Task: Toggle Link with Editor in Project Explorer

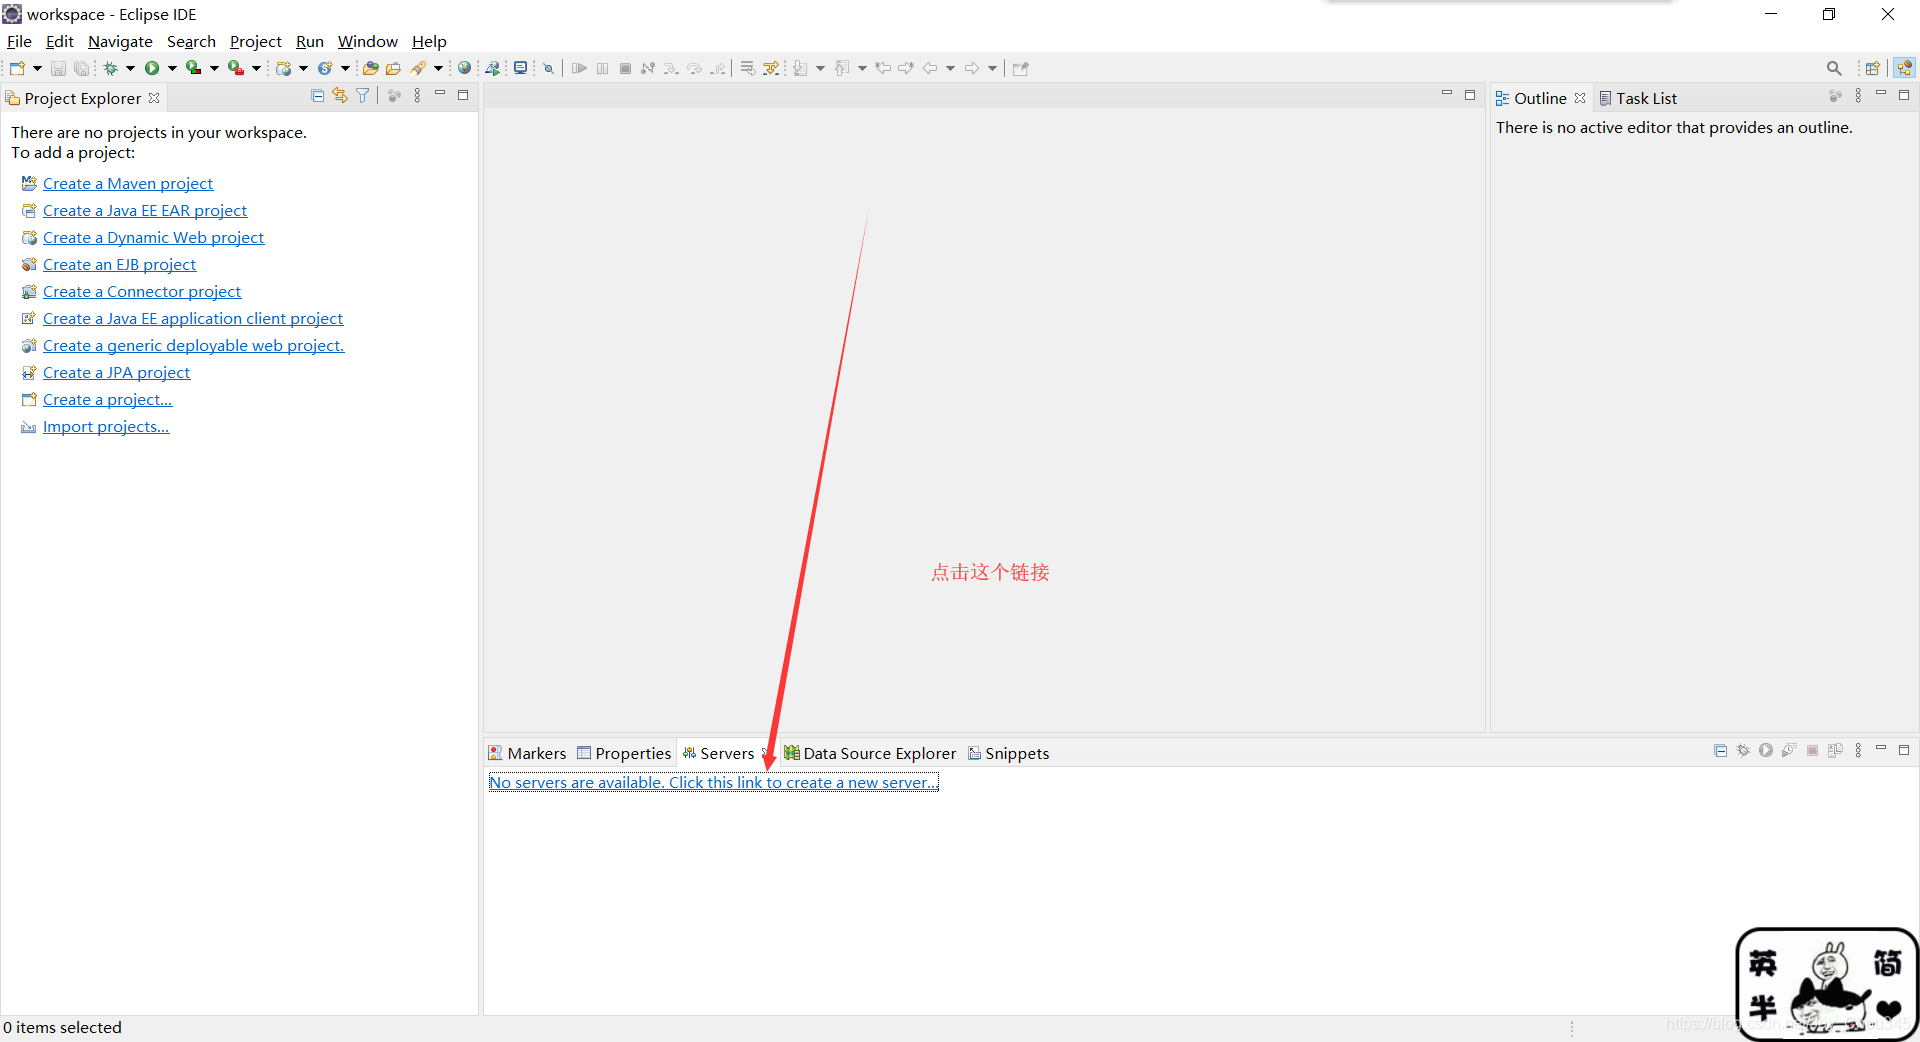Action: click(340, 96)
